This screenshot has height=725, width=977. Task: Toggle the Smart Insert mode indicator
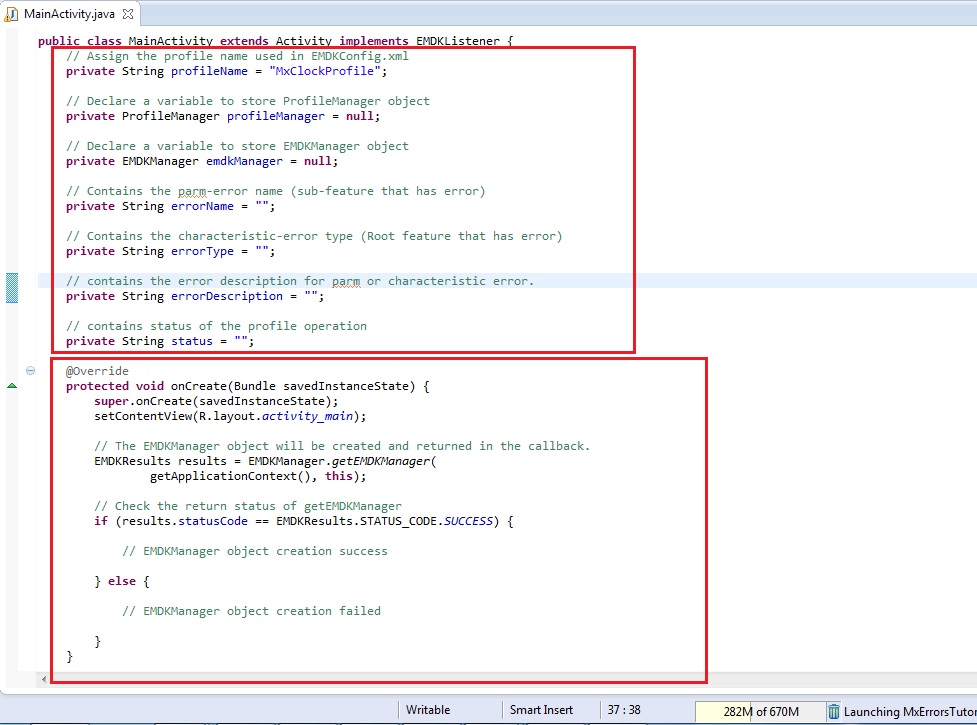(x=541, y=710)
